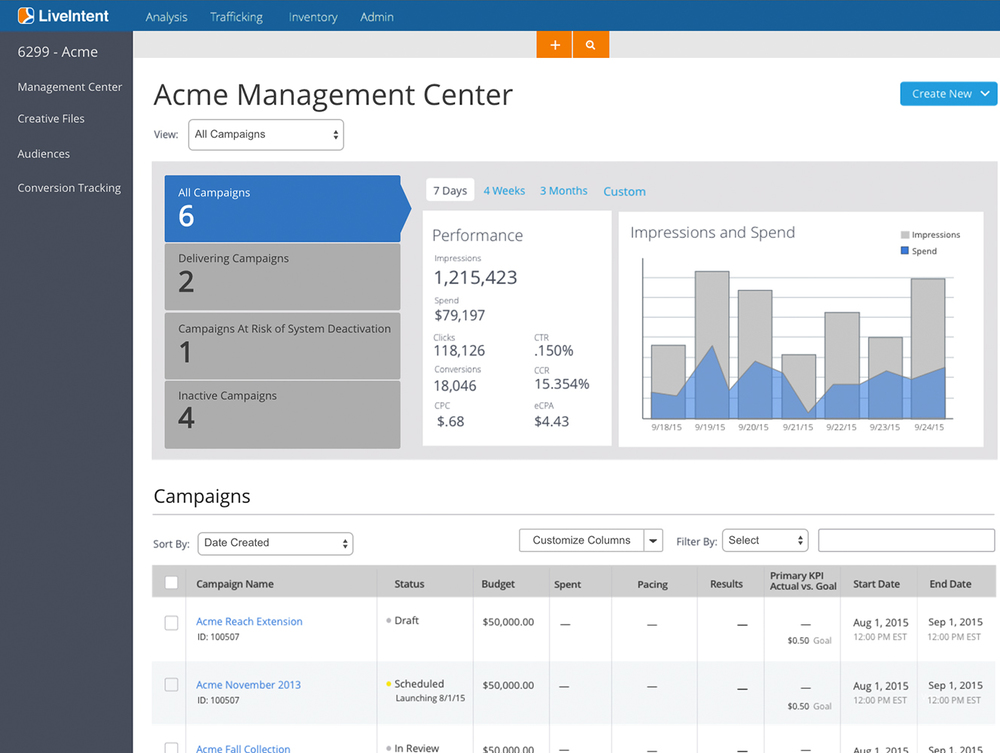1000x753 pixels.
Task: Open the Acme Fall Collection campaign link
Action: point(243,748)
